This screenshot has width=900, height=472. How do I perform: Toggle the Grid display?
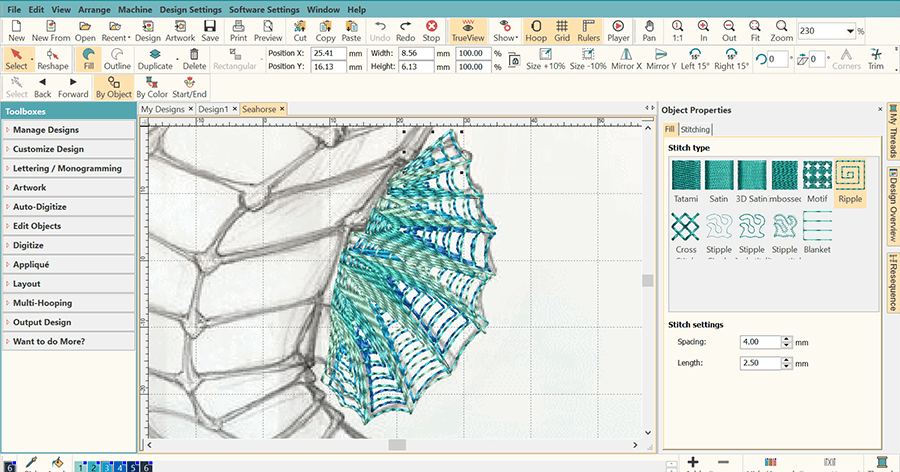pos(562,30)
